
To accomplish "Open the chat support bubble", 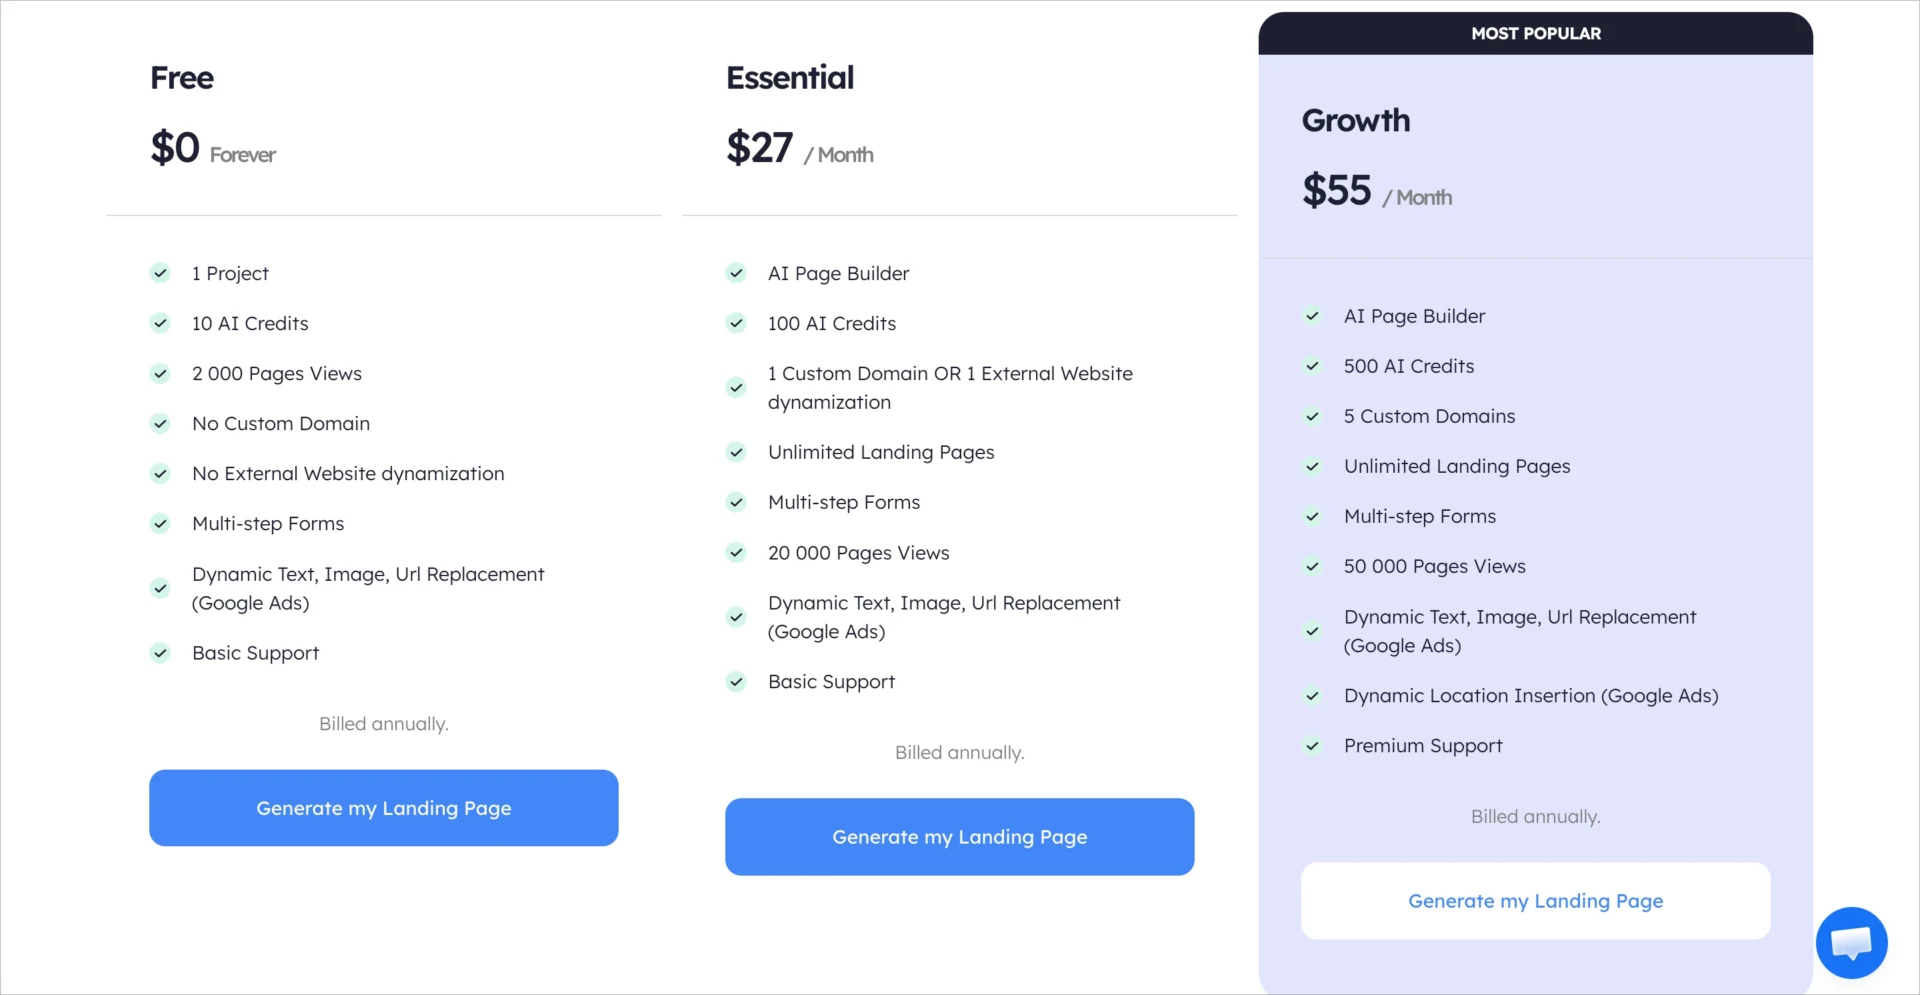I will pos(1851,942).
